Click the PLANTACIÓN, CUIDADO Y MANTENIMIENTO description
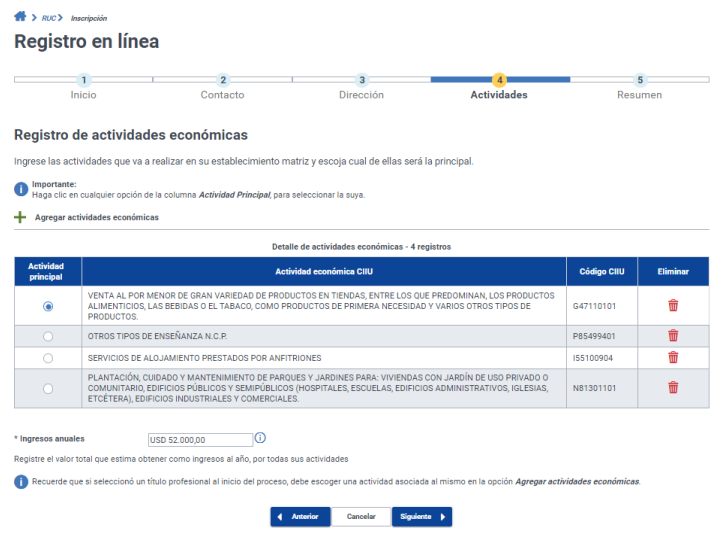 pos(318,388)
